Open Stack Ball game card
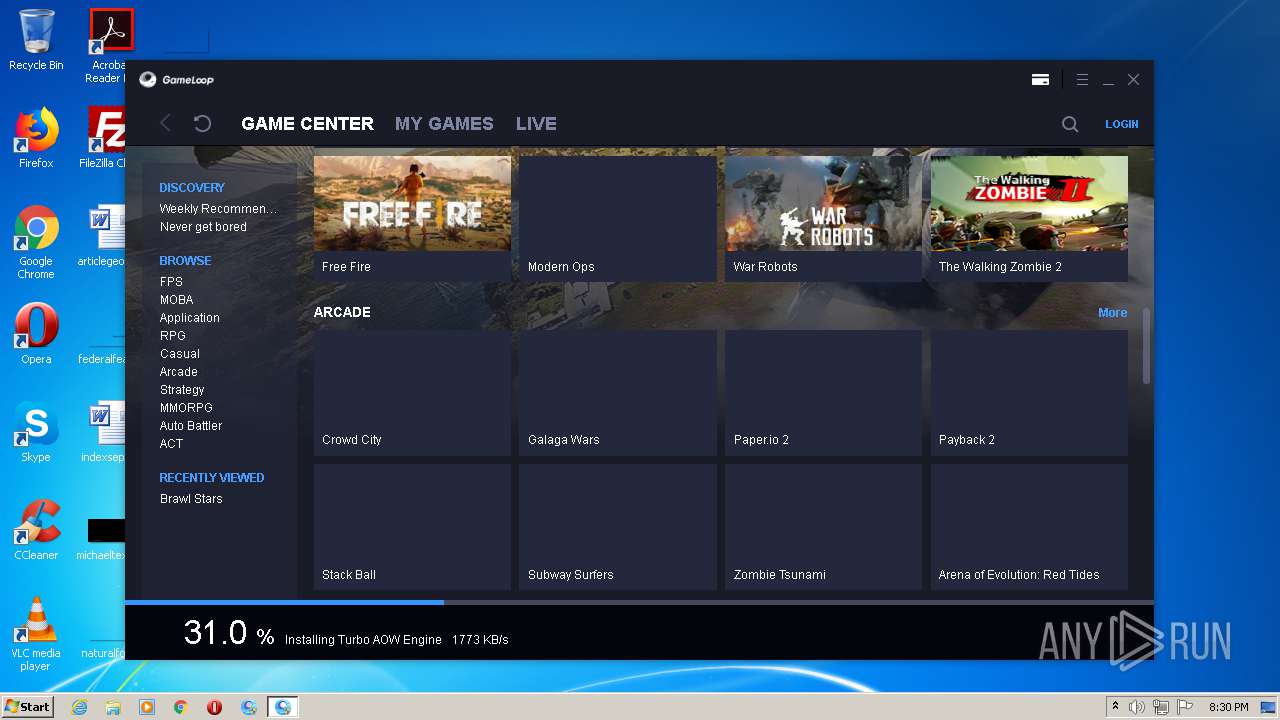This screenshot has width=1280, height=720. point(412,527)
